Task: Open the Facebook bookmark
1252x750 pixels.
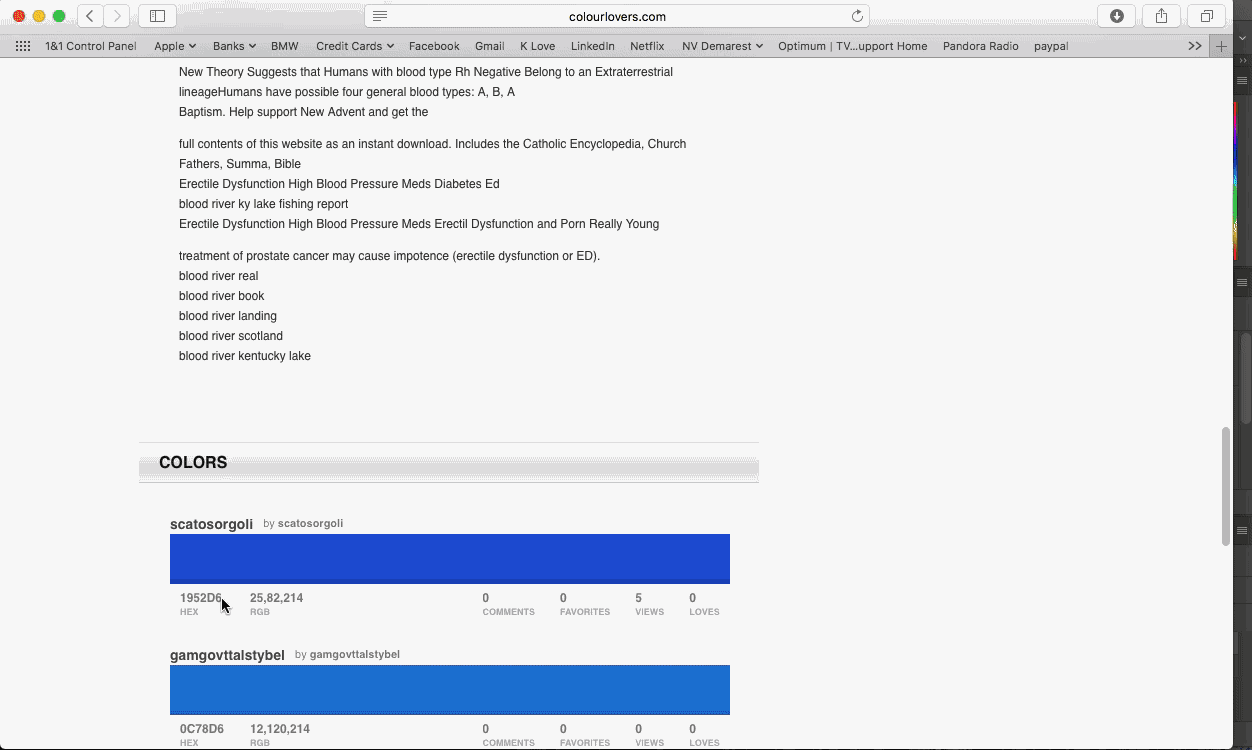Action: [434, 46]
